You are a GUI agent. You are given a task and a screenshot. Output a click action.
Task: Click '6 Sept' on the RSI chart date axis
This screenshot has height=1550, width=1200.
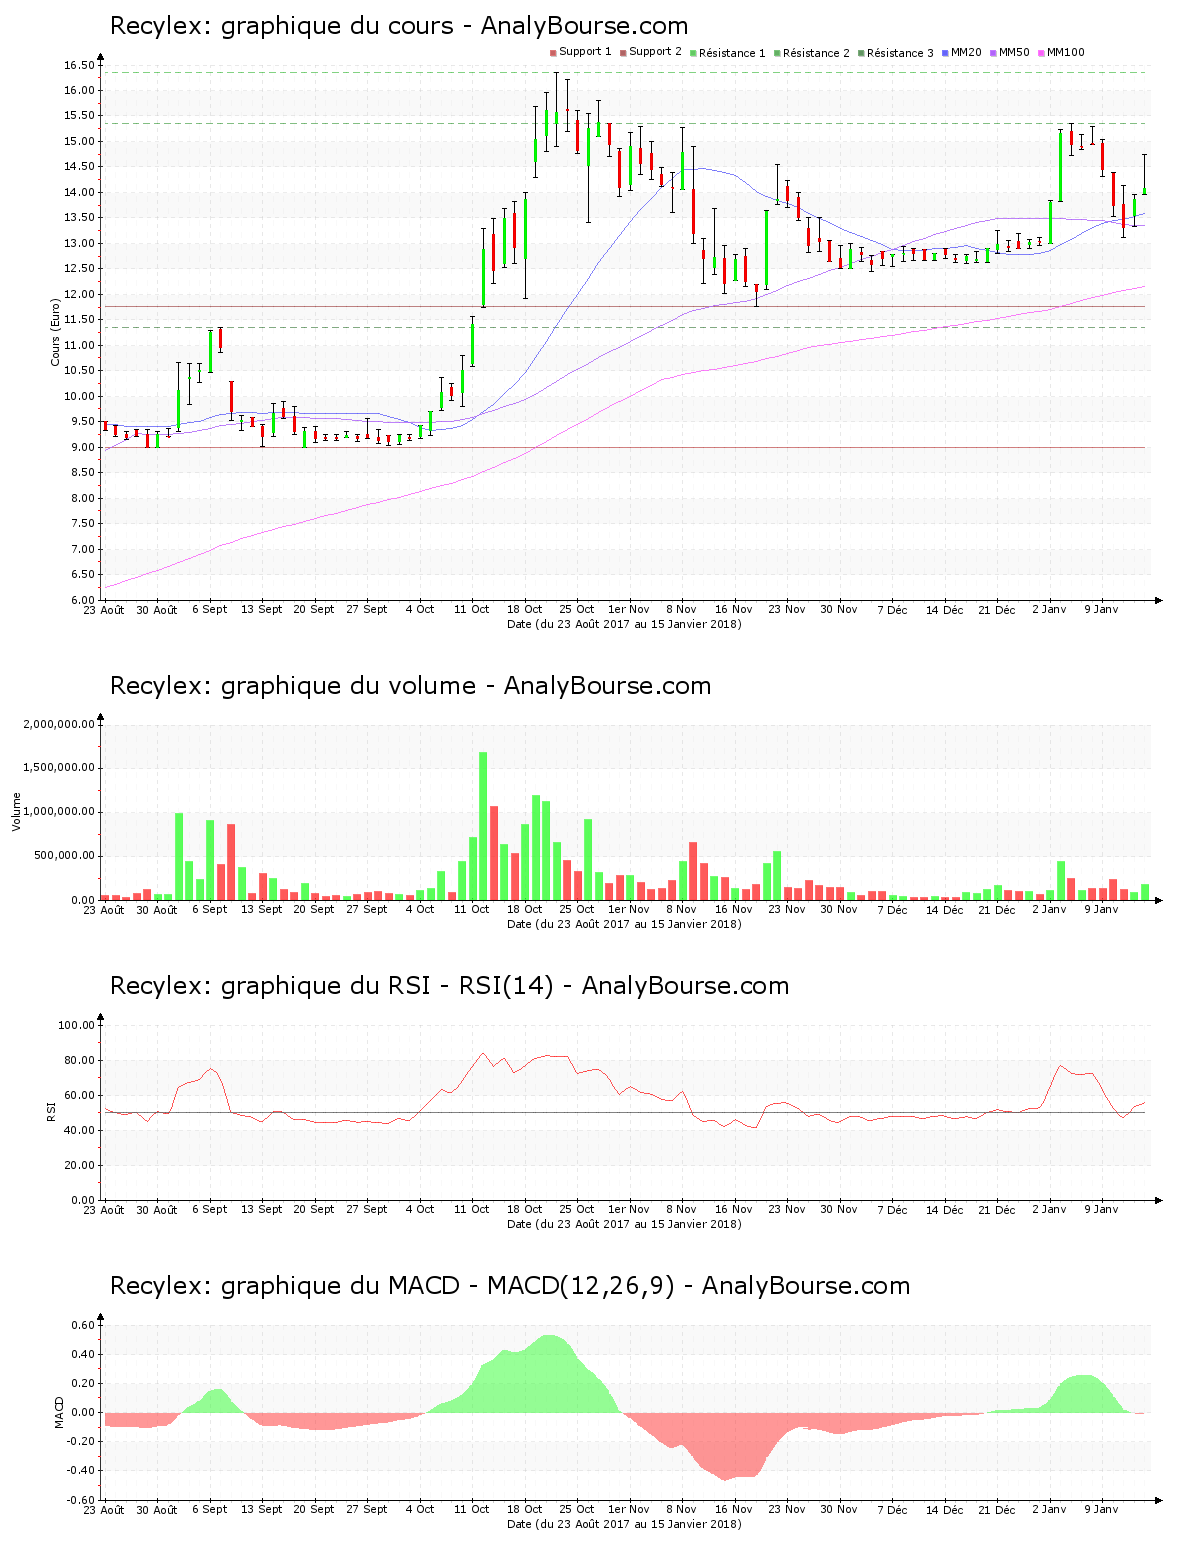(x=209, y=1209)
